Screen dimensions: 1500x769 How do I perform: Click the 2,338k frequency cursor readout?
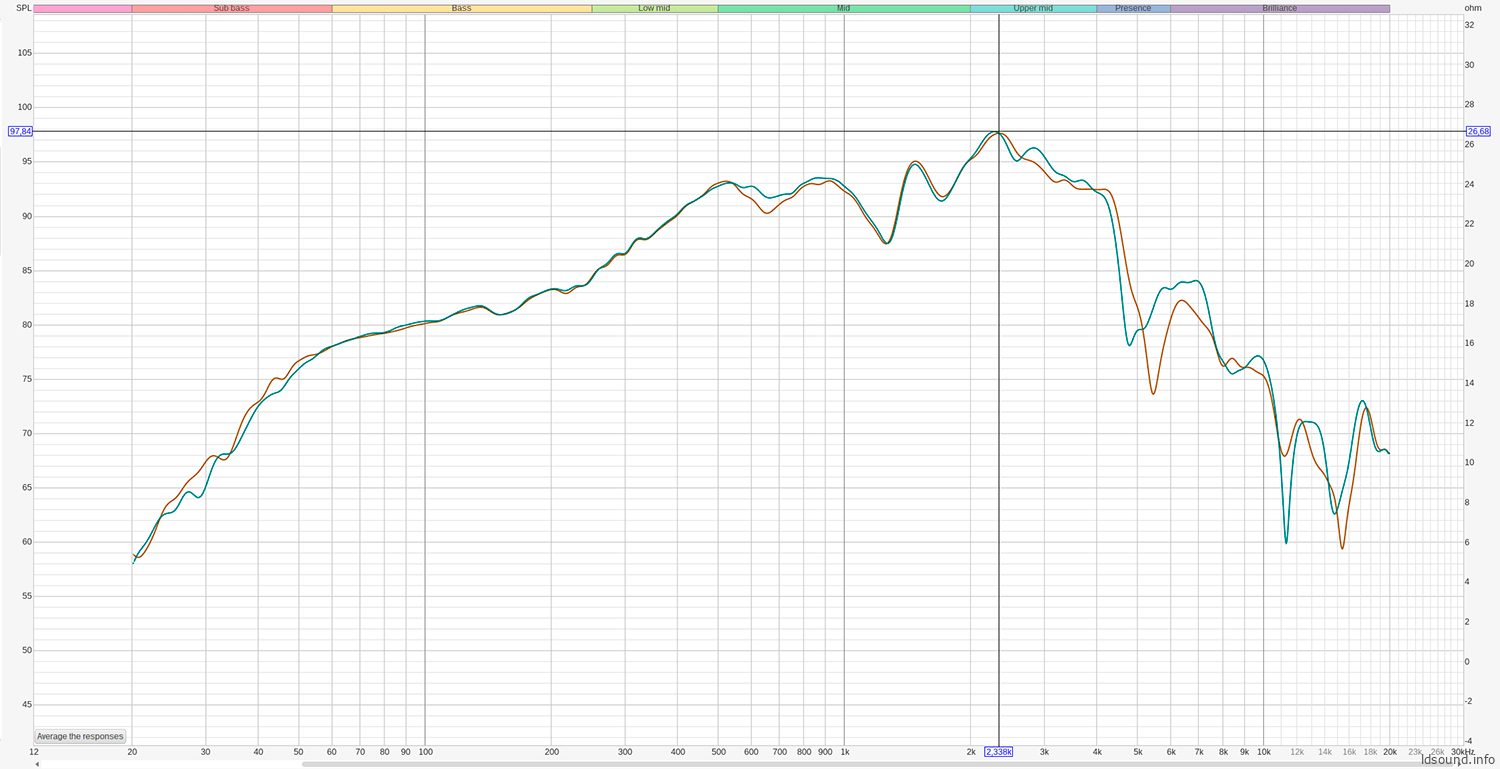(x=999, y=751)
